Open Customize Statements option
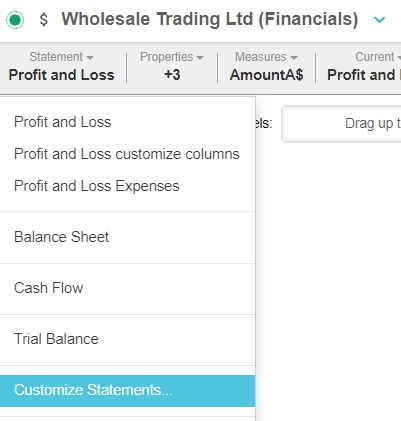 pos(128,390)
